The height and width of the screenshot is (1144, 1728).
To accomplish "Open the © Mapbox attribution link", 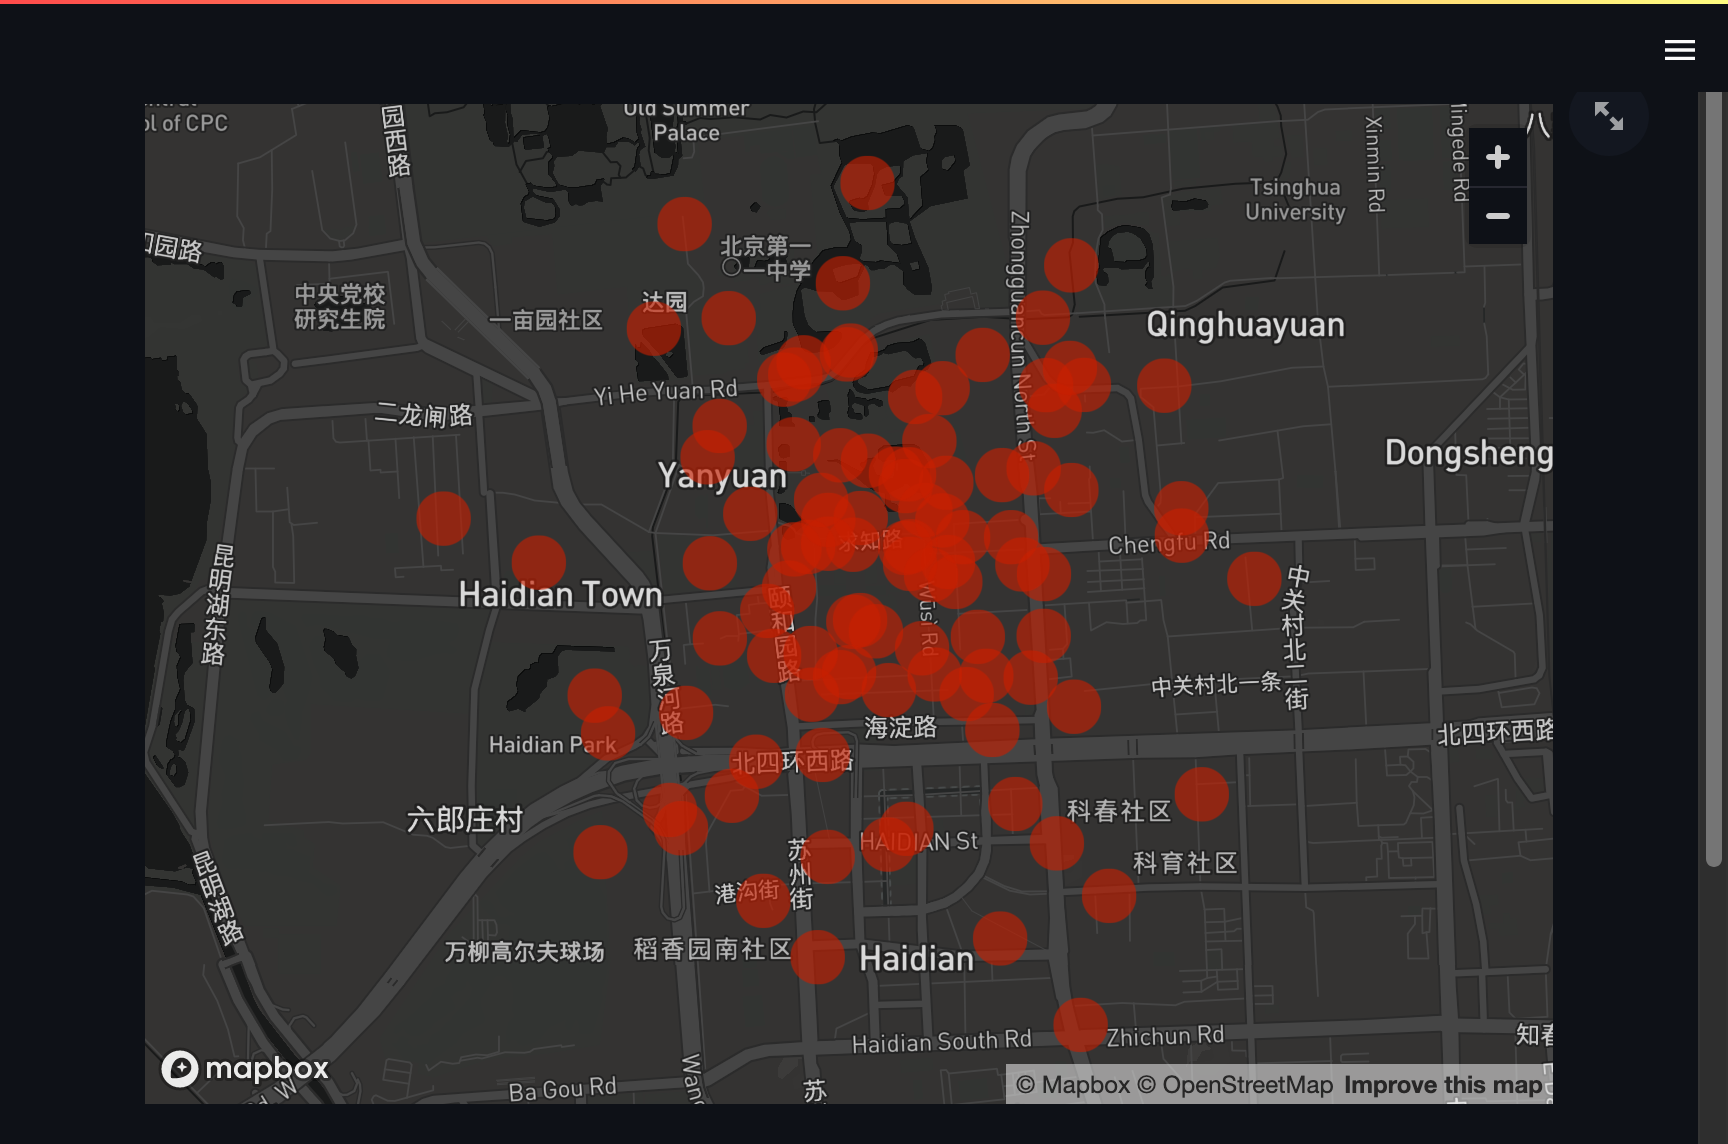I will pyautogui.click(x=1072, y=1085).
